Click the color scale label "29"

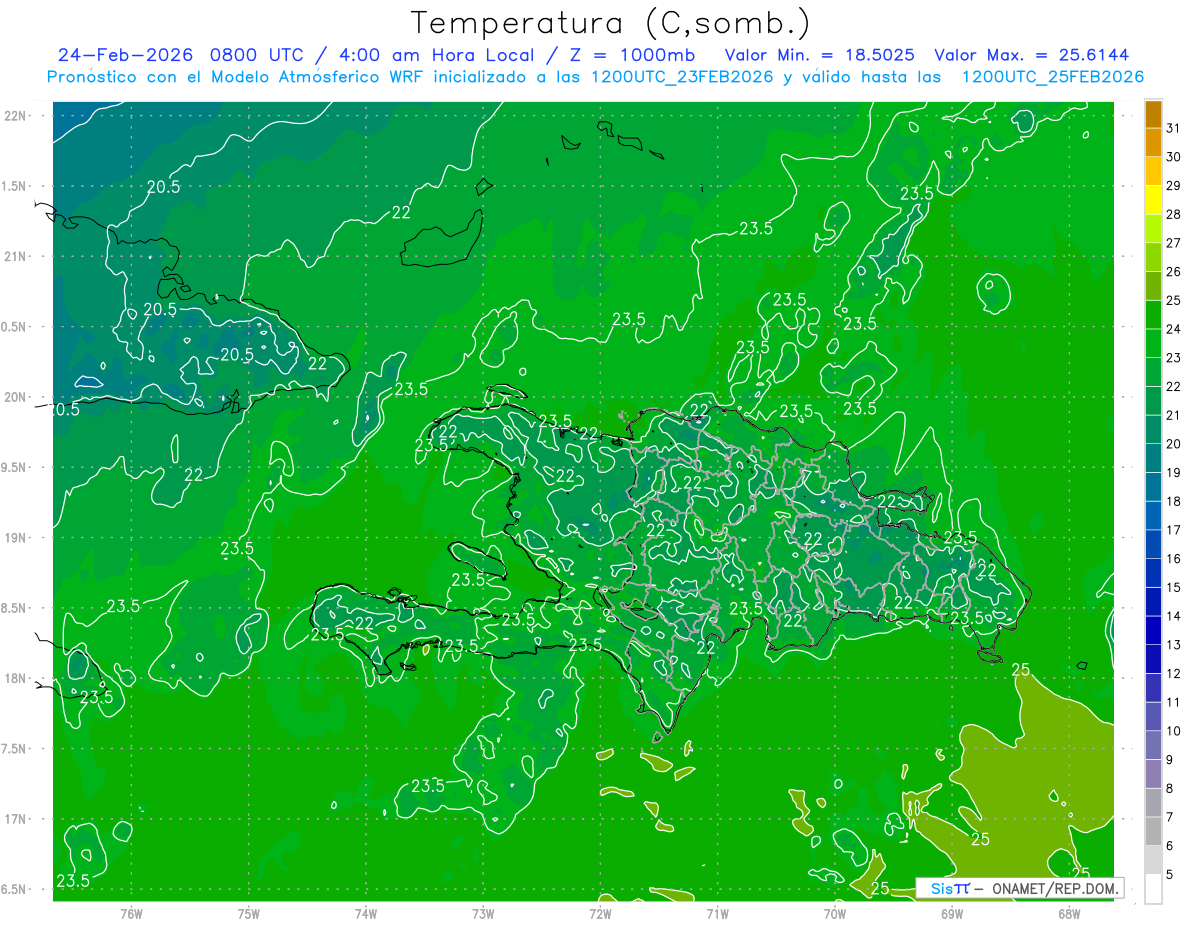(1173, 186)
